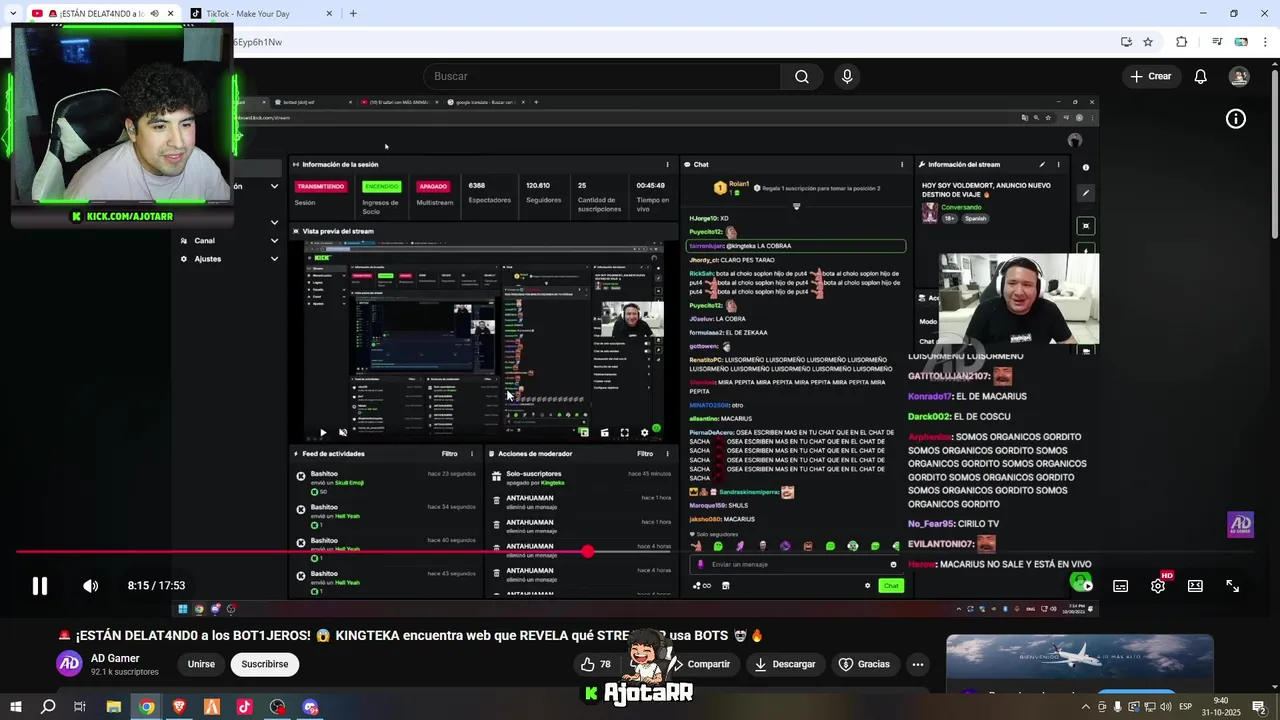Open the Chrome profile icon
The width and height of the screenshot is (1280, 720).
[x=1241, y=42]
